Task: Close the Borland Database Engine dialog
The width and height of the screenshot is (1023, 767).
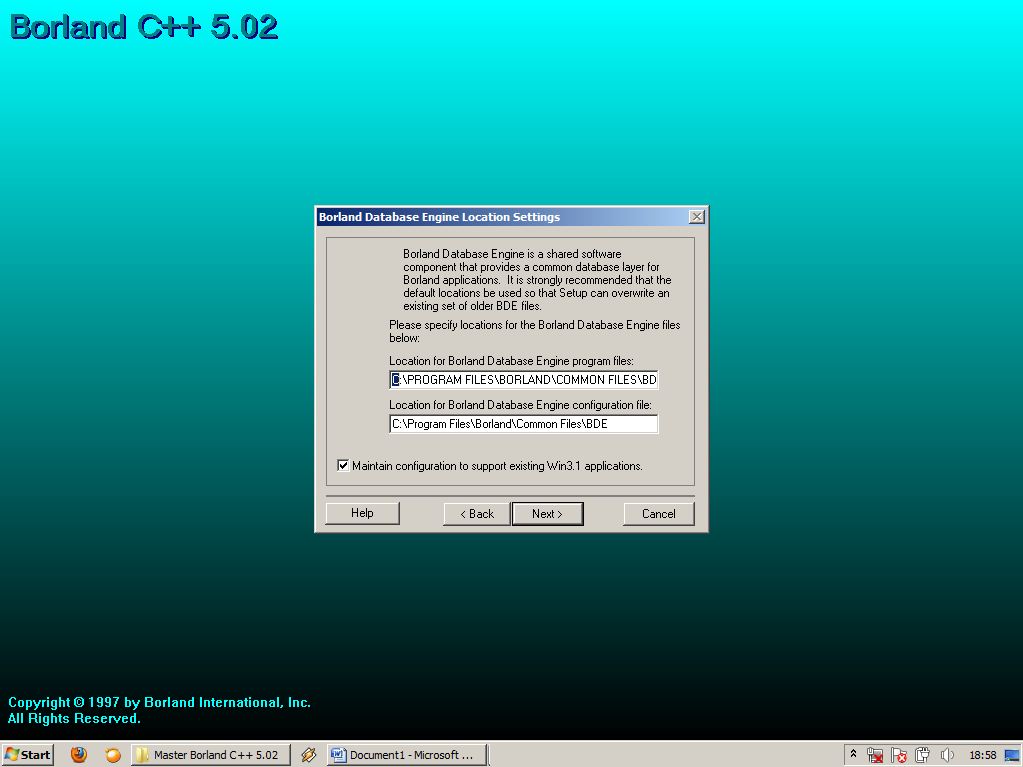Action: [697, 217]
